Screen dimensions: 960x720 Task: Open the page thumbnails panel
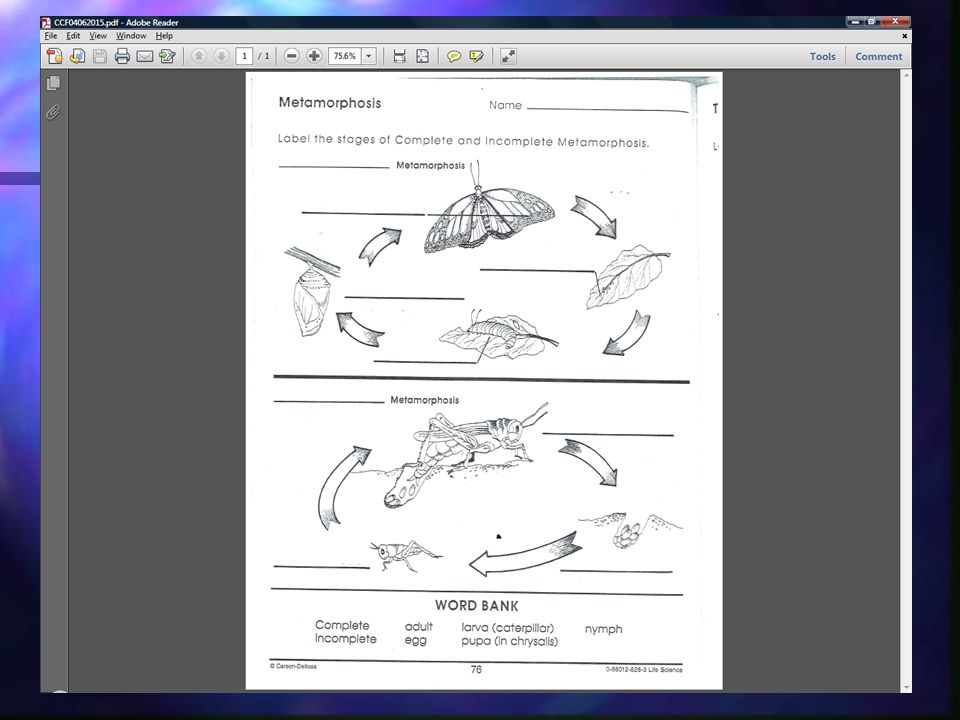pyautogui.click(x=53, y=83)
